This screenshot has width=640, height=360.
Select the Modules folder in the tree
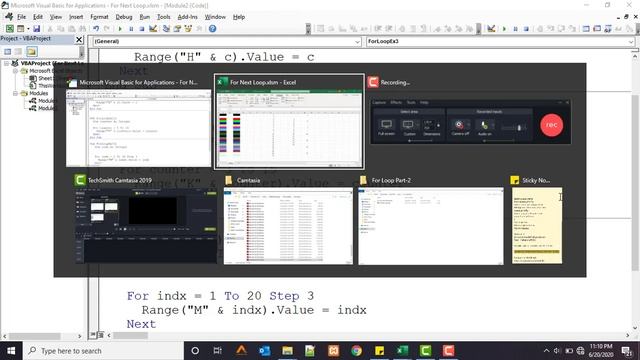(x=38, y=93)
